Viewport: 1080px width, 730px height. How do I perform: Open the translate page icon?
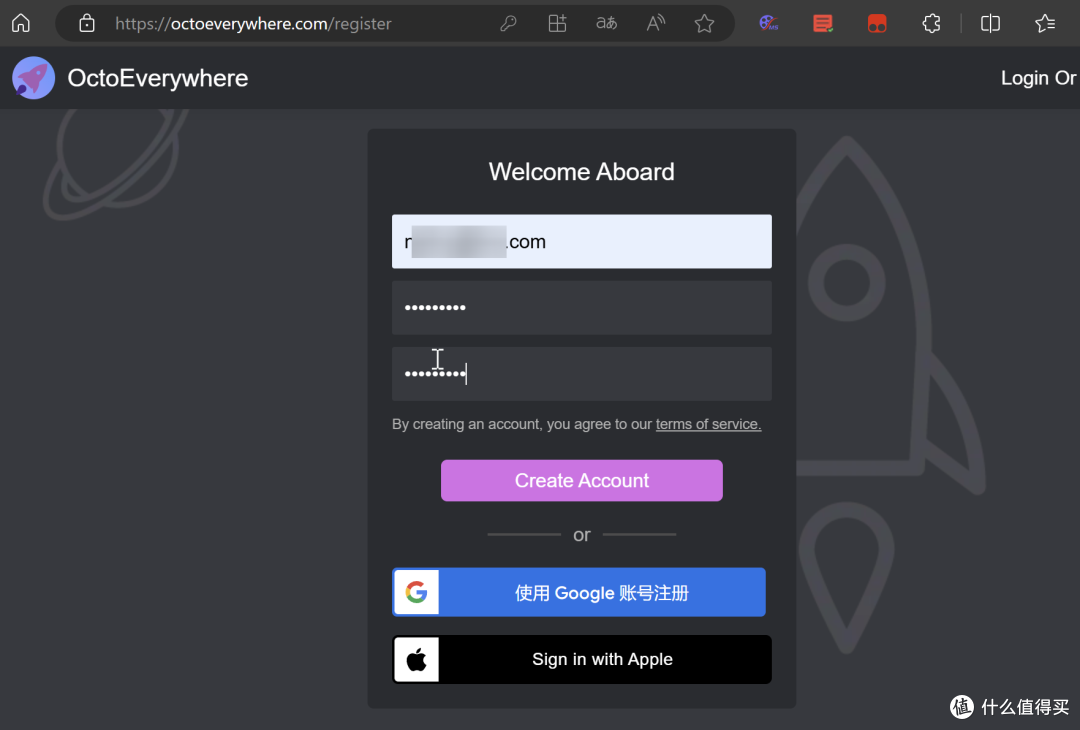coord(606,23)
